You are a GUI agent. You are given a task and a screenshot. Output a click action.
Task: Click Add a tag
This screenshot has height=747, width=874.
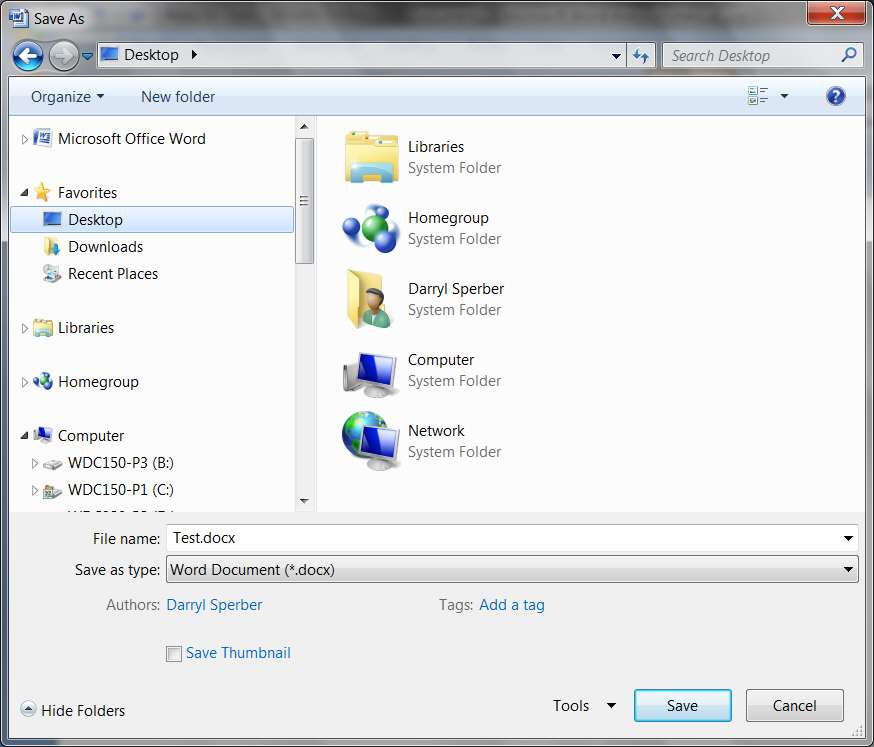click(512, 605)
